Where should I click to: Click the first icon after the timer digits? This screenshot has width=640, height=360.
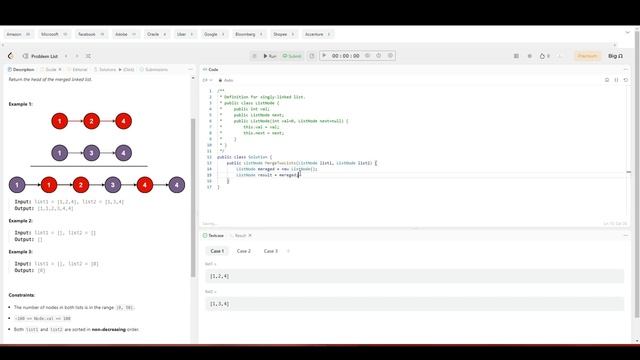(x=367, y=56)
